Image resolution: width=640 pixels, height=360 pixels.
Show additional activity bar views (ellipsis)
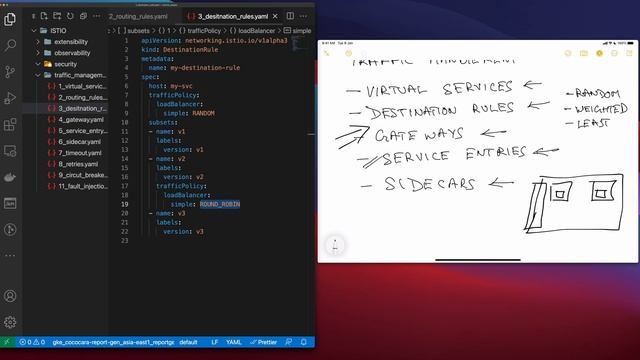(x=10, y=256)
